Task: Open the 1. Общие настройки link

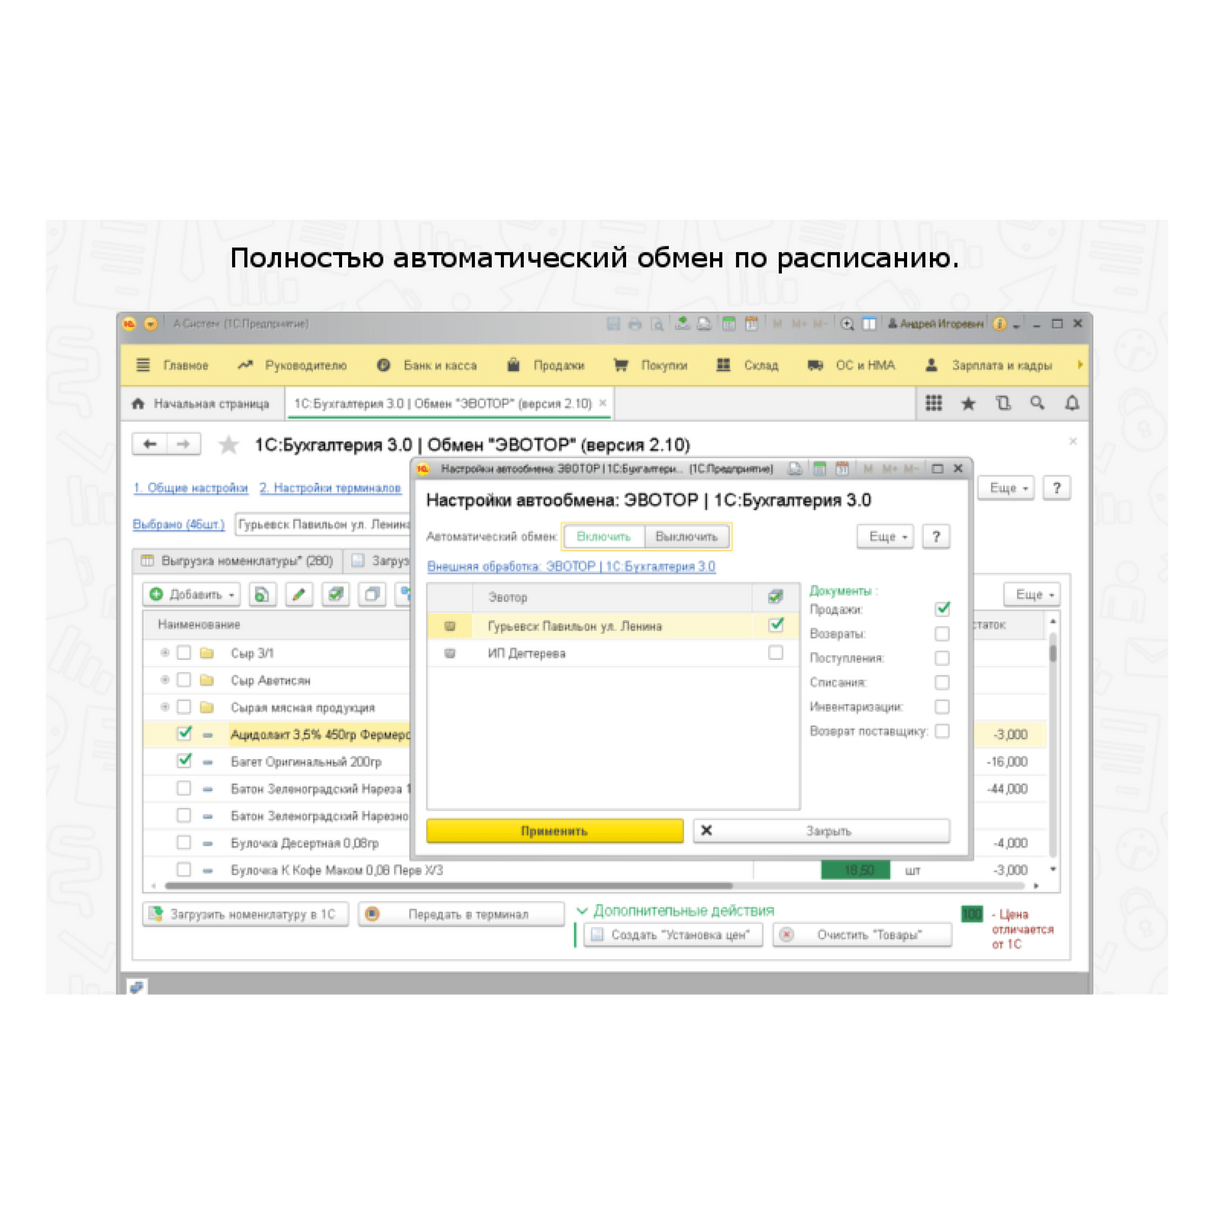Action: 190,488
